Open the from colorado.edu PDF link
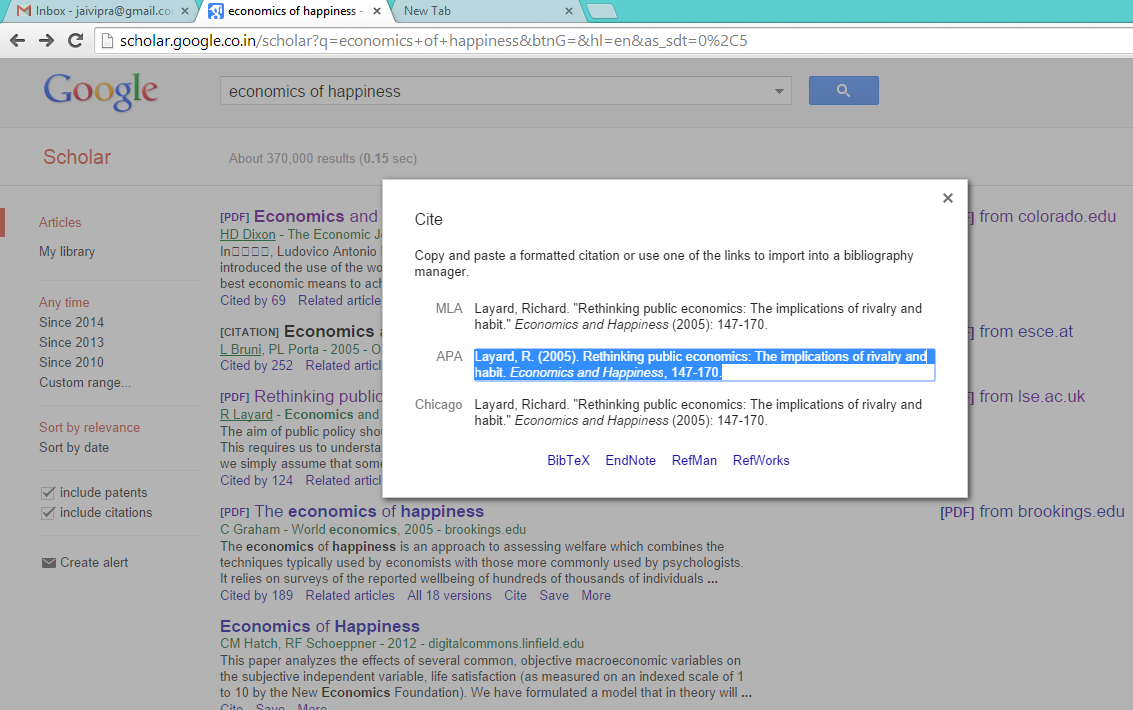The width and height of the screenshot is (1133, 710). (x=1046, y=216)
